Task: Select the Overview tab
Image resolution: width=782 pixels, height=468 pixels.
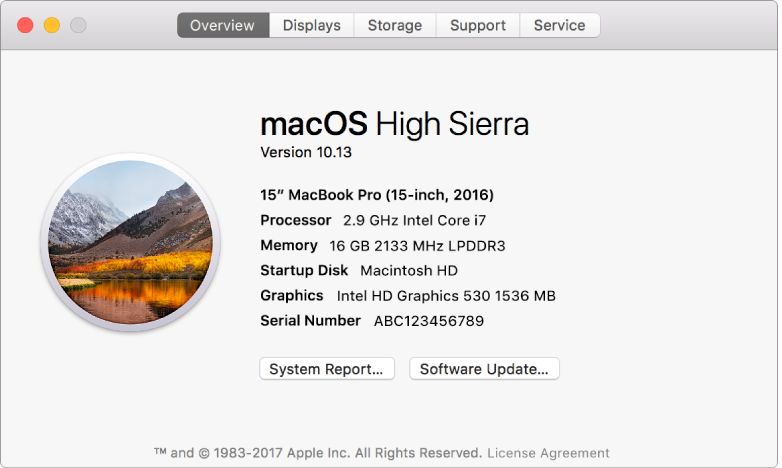Action: point(222,25)
